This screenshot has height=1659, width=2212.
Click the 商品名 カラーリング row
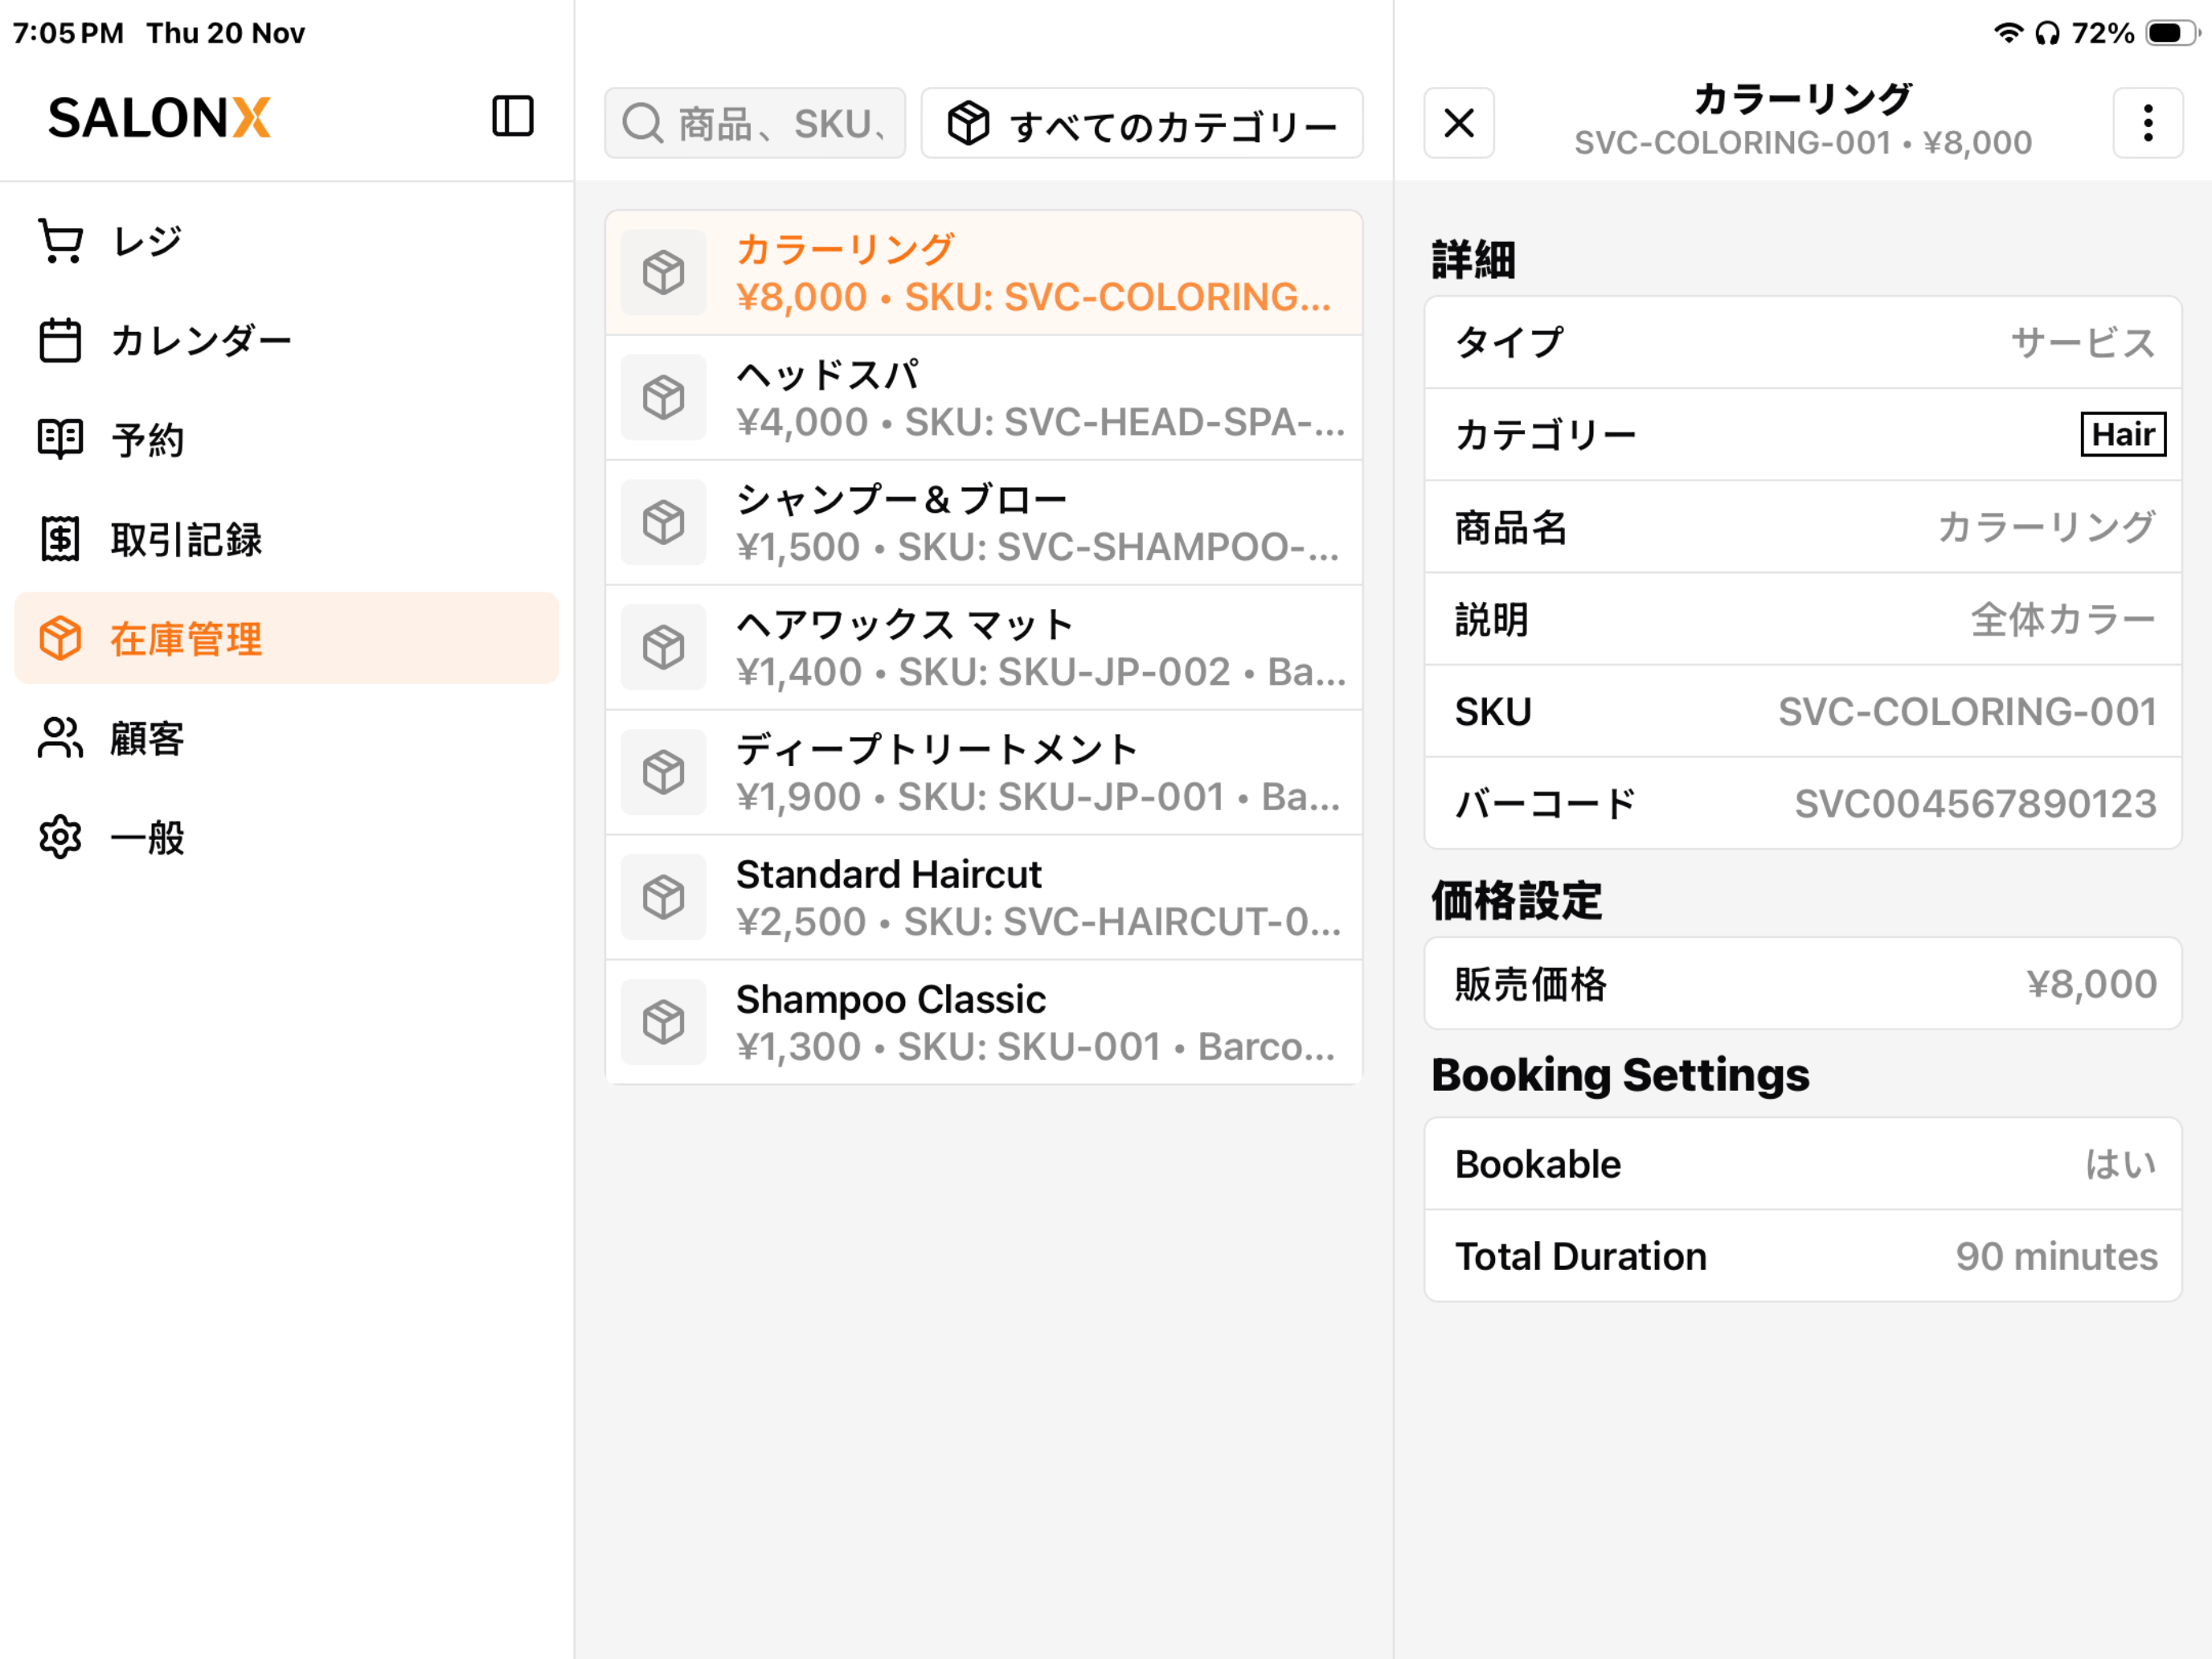point(1803,526)
